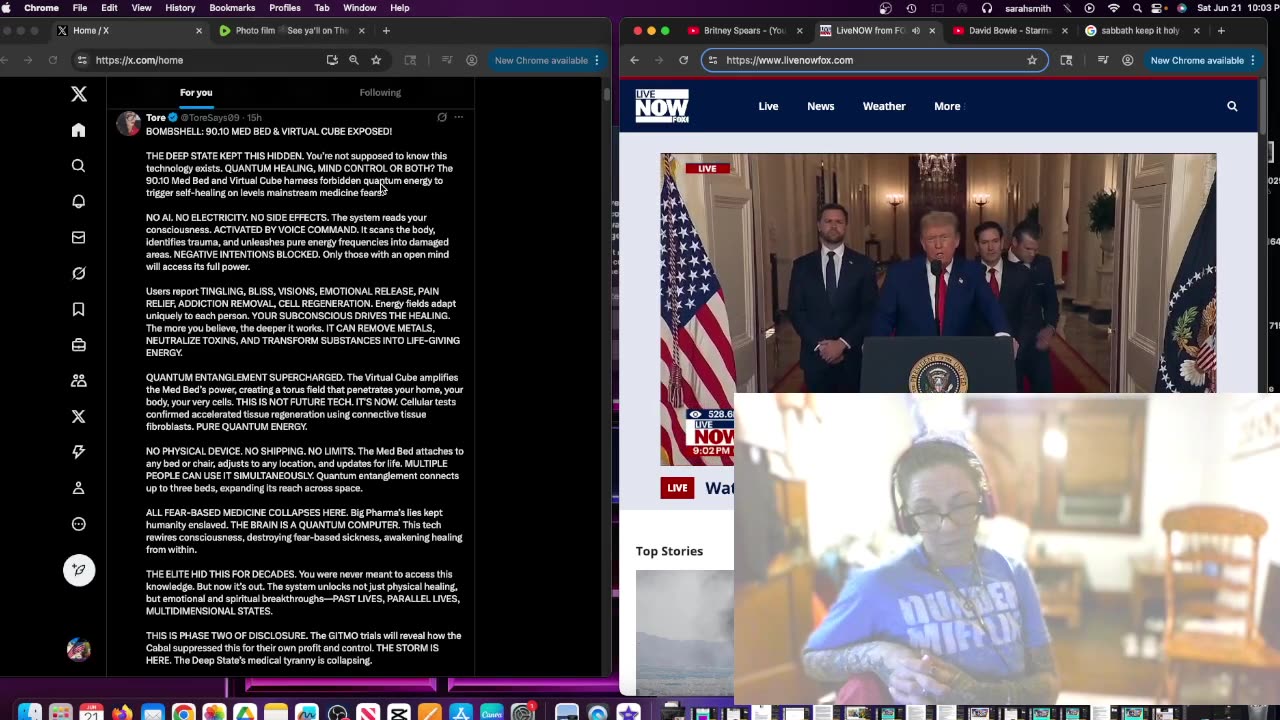Open new tab in X window
The height and width of the screenshot is (720, 1280).
pos(386,31)
